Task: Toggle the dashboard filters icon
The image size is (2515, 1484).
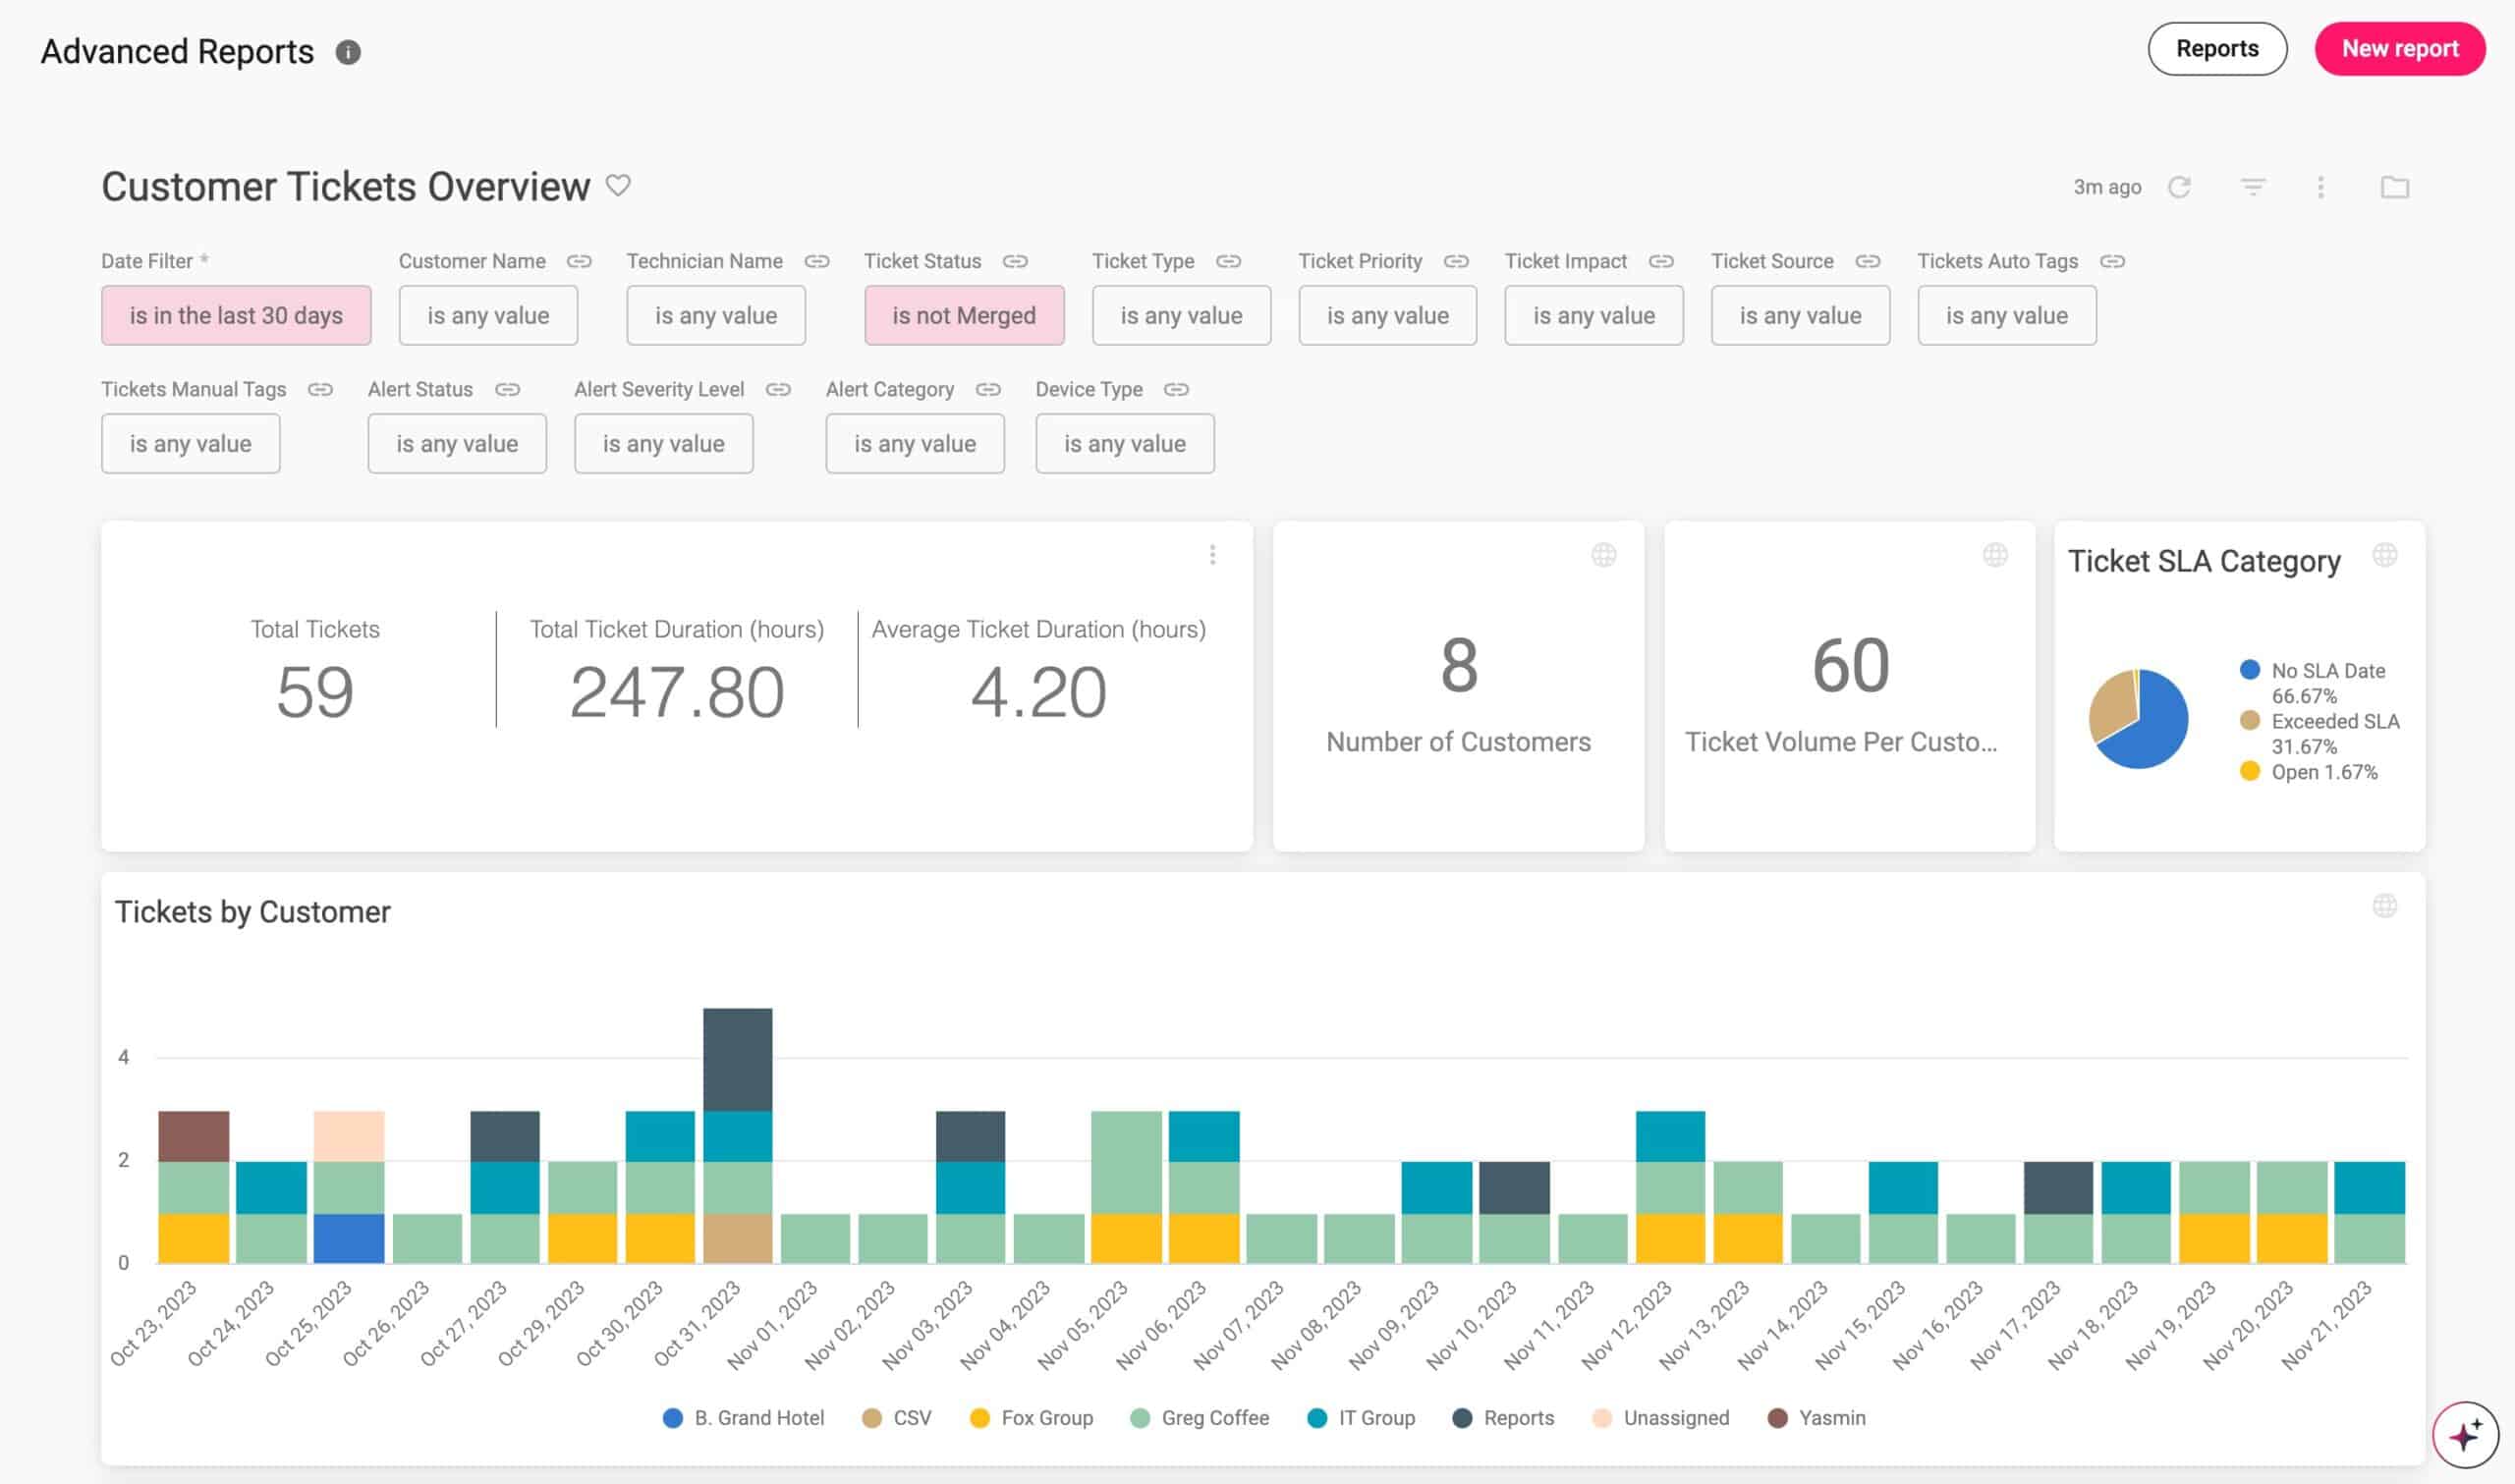Action: 2252,187
